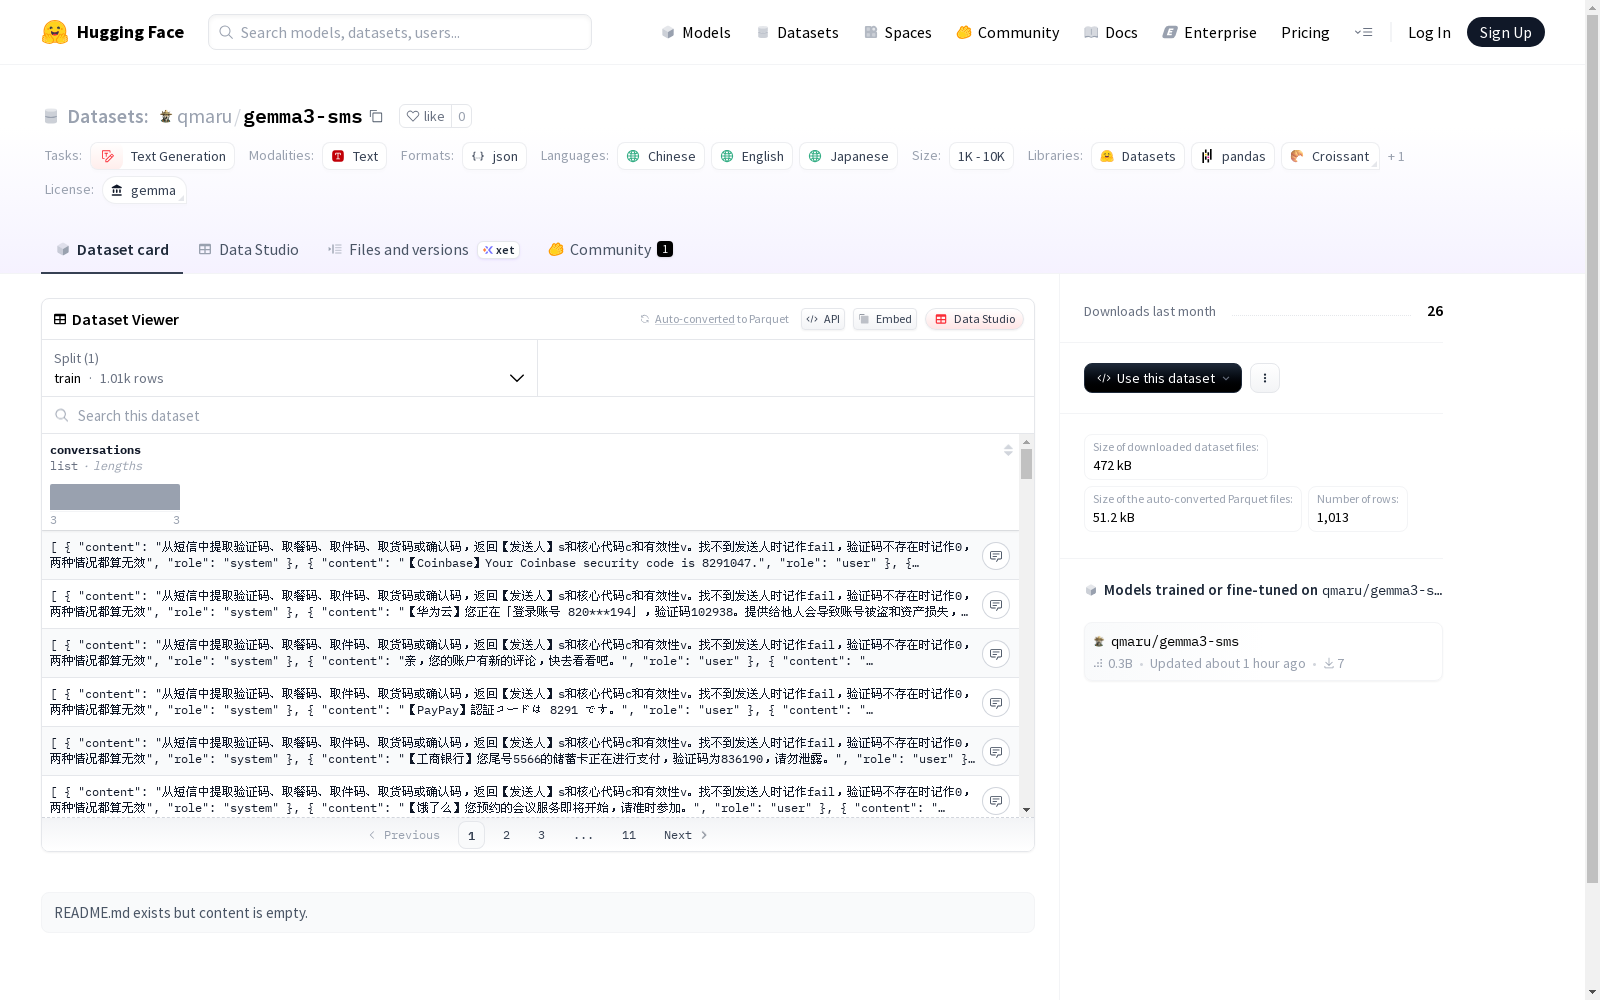Open Enterprise in the top navigation

(1209, 32)
